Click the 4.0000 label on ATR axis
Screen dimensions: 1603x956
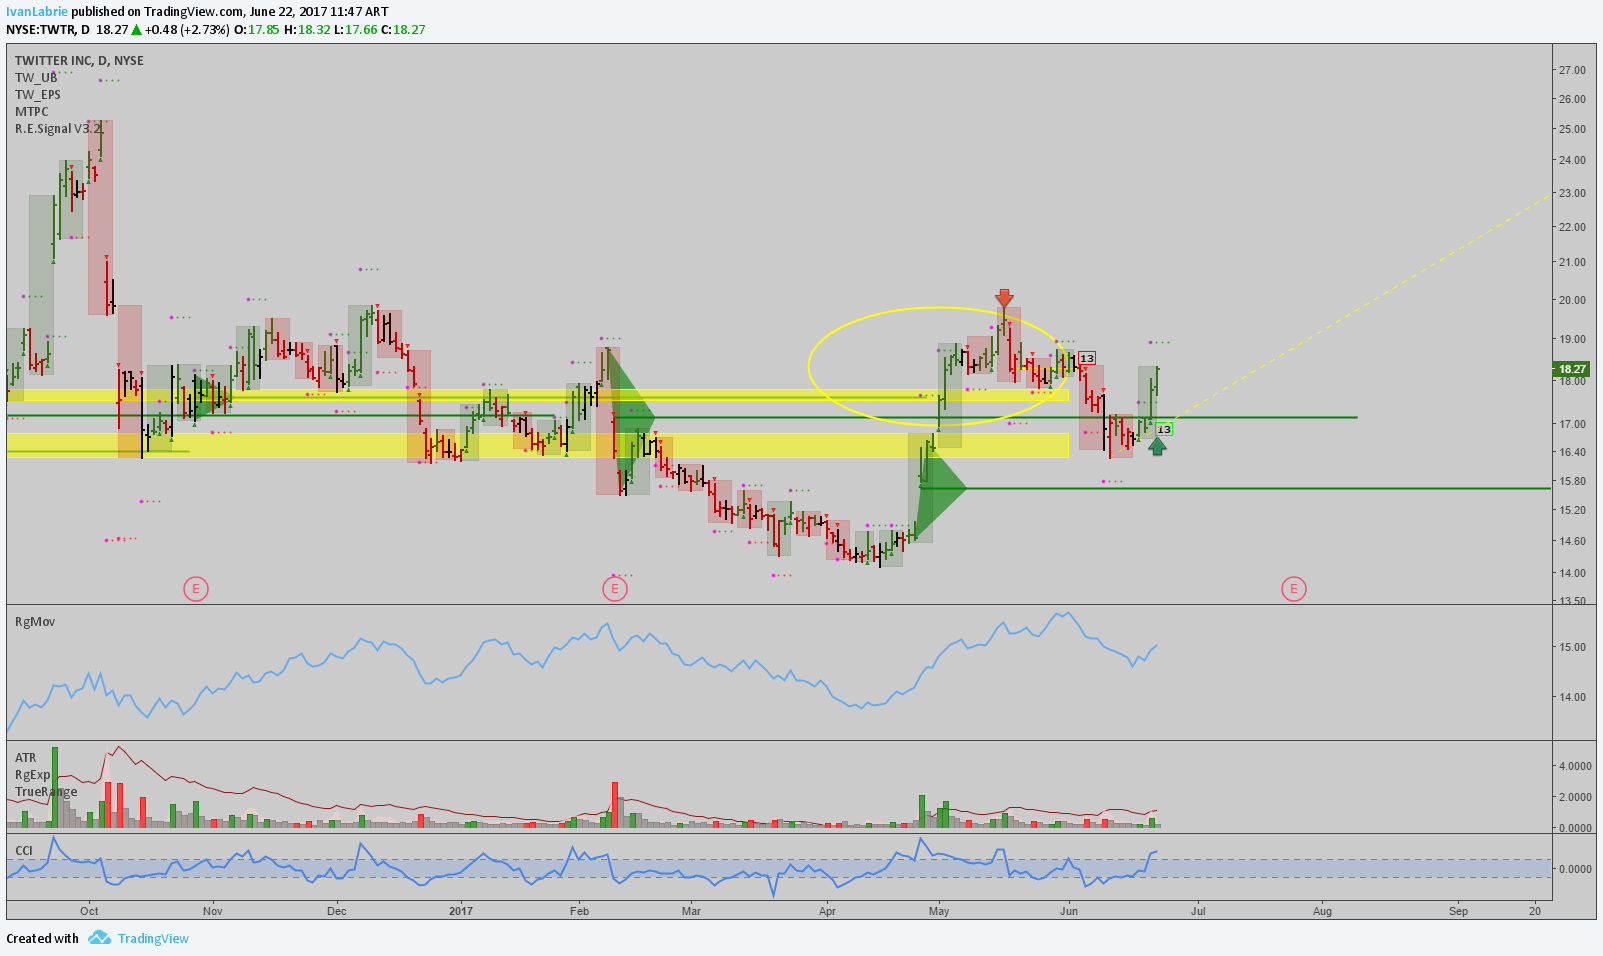point(1575,767)
